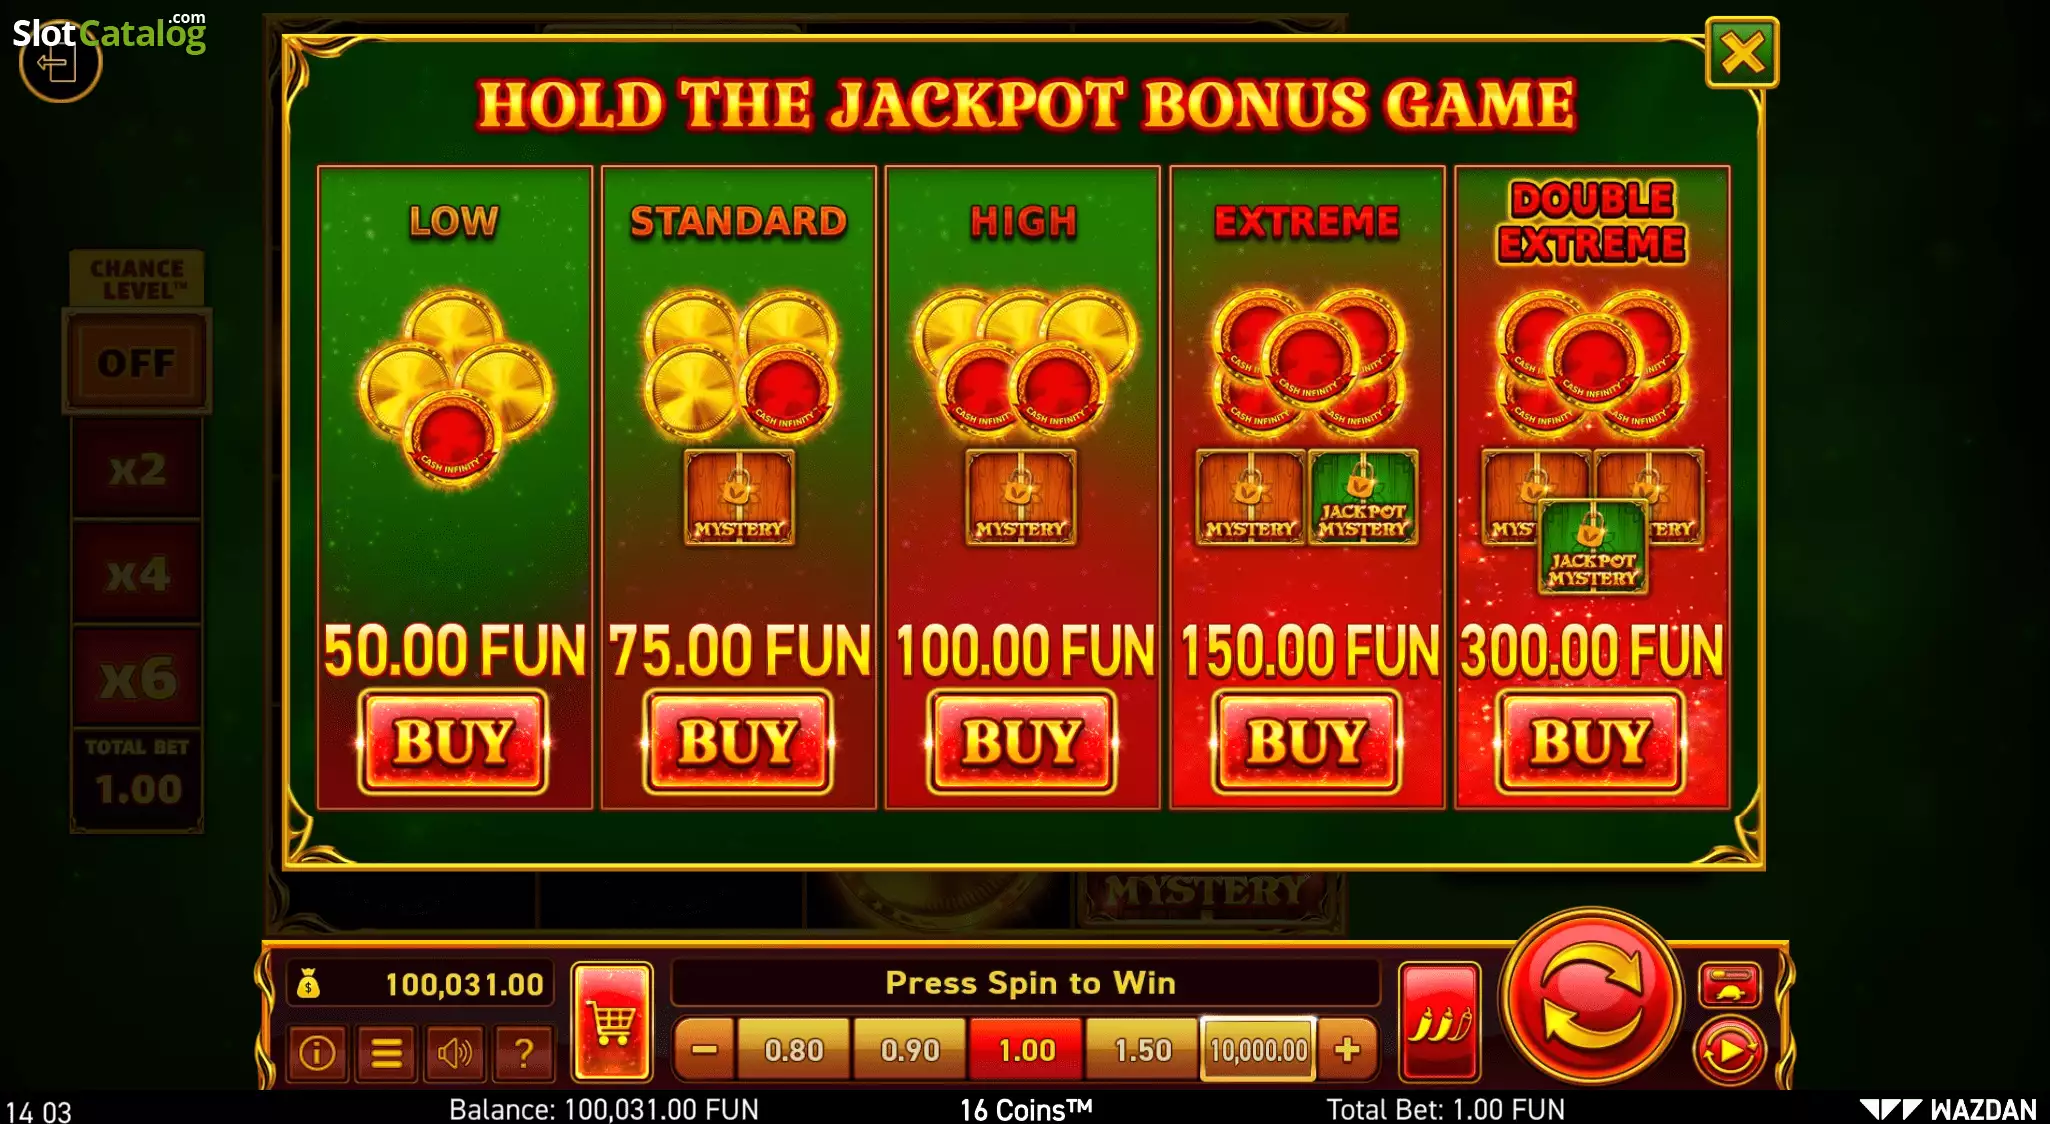
Task: Select the 1.50 bet value
Action: click(1142, 1050)
